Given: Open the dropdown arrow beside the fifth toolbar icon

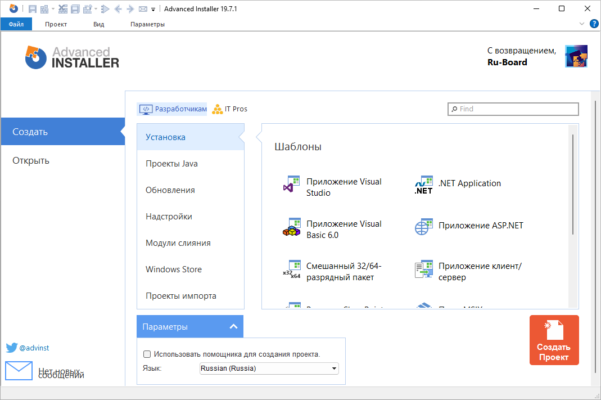Looking at the screenshot, I should [x=95, y=9].
